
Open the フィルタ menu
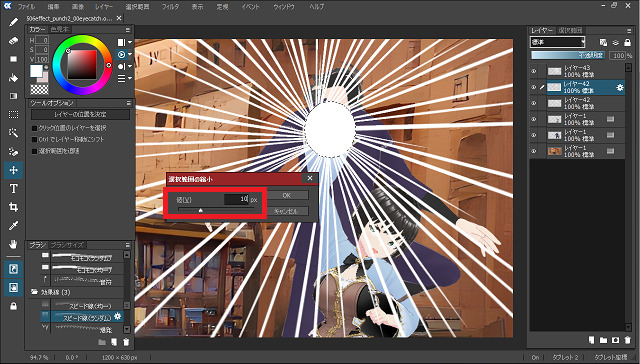pyautogui.click(x=170, y=7)
